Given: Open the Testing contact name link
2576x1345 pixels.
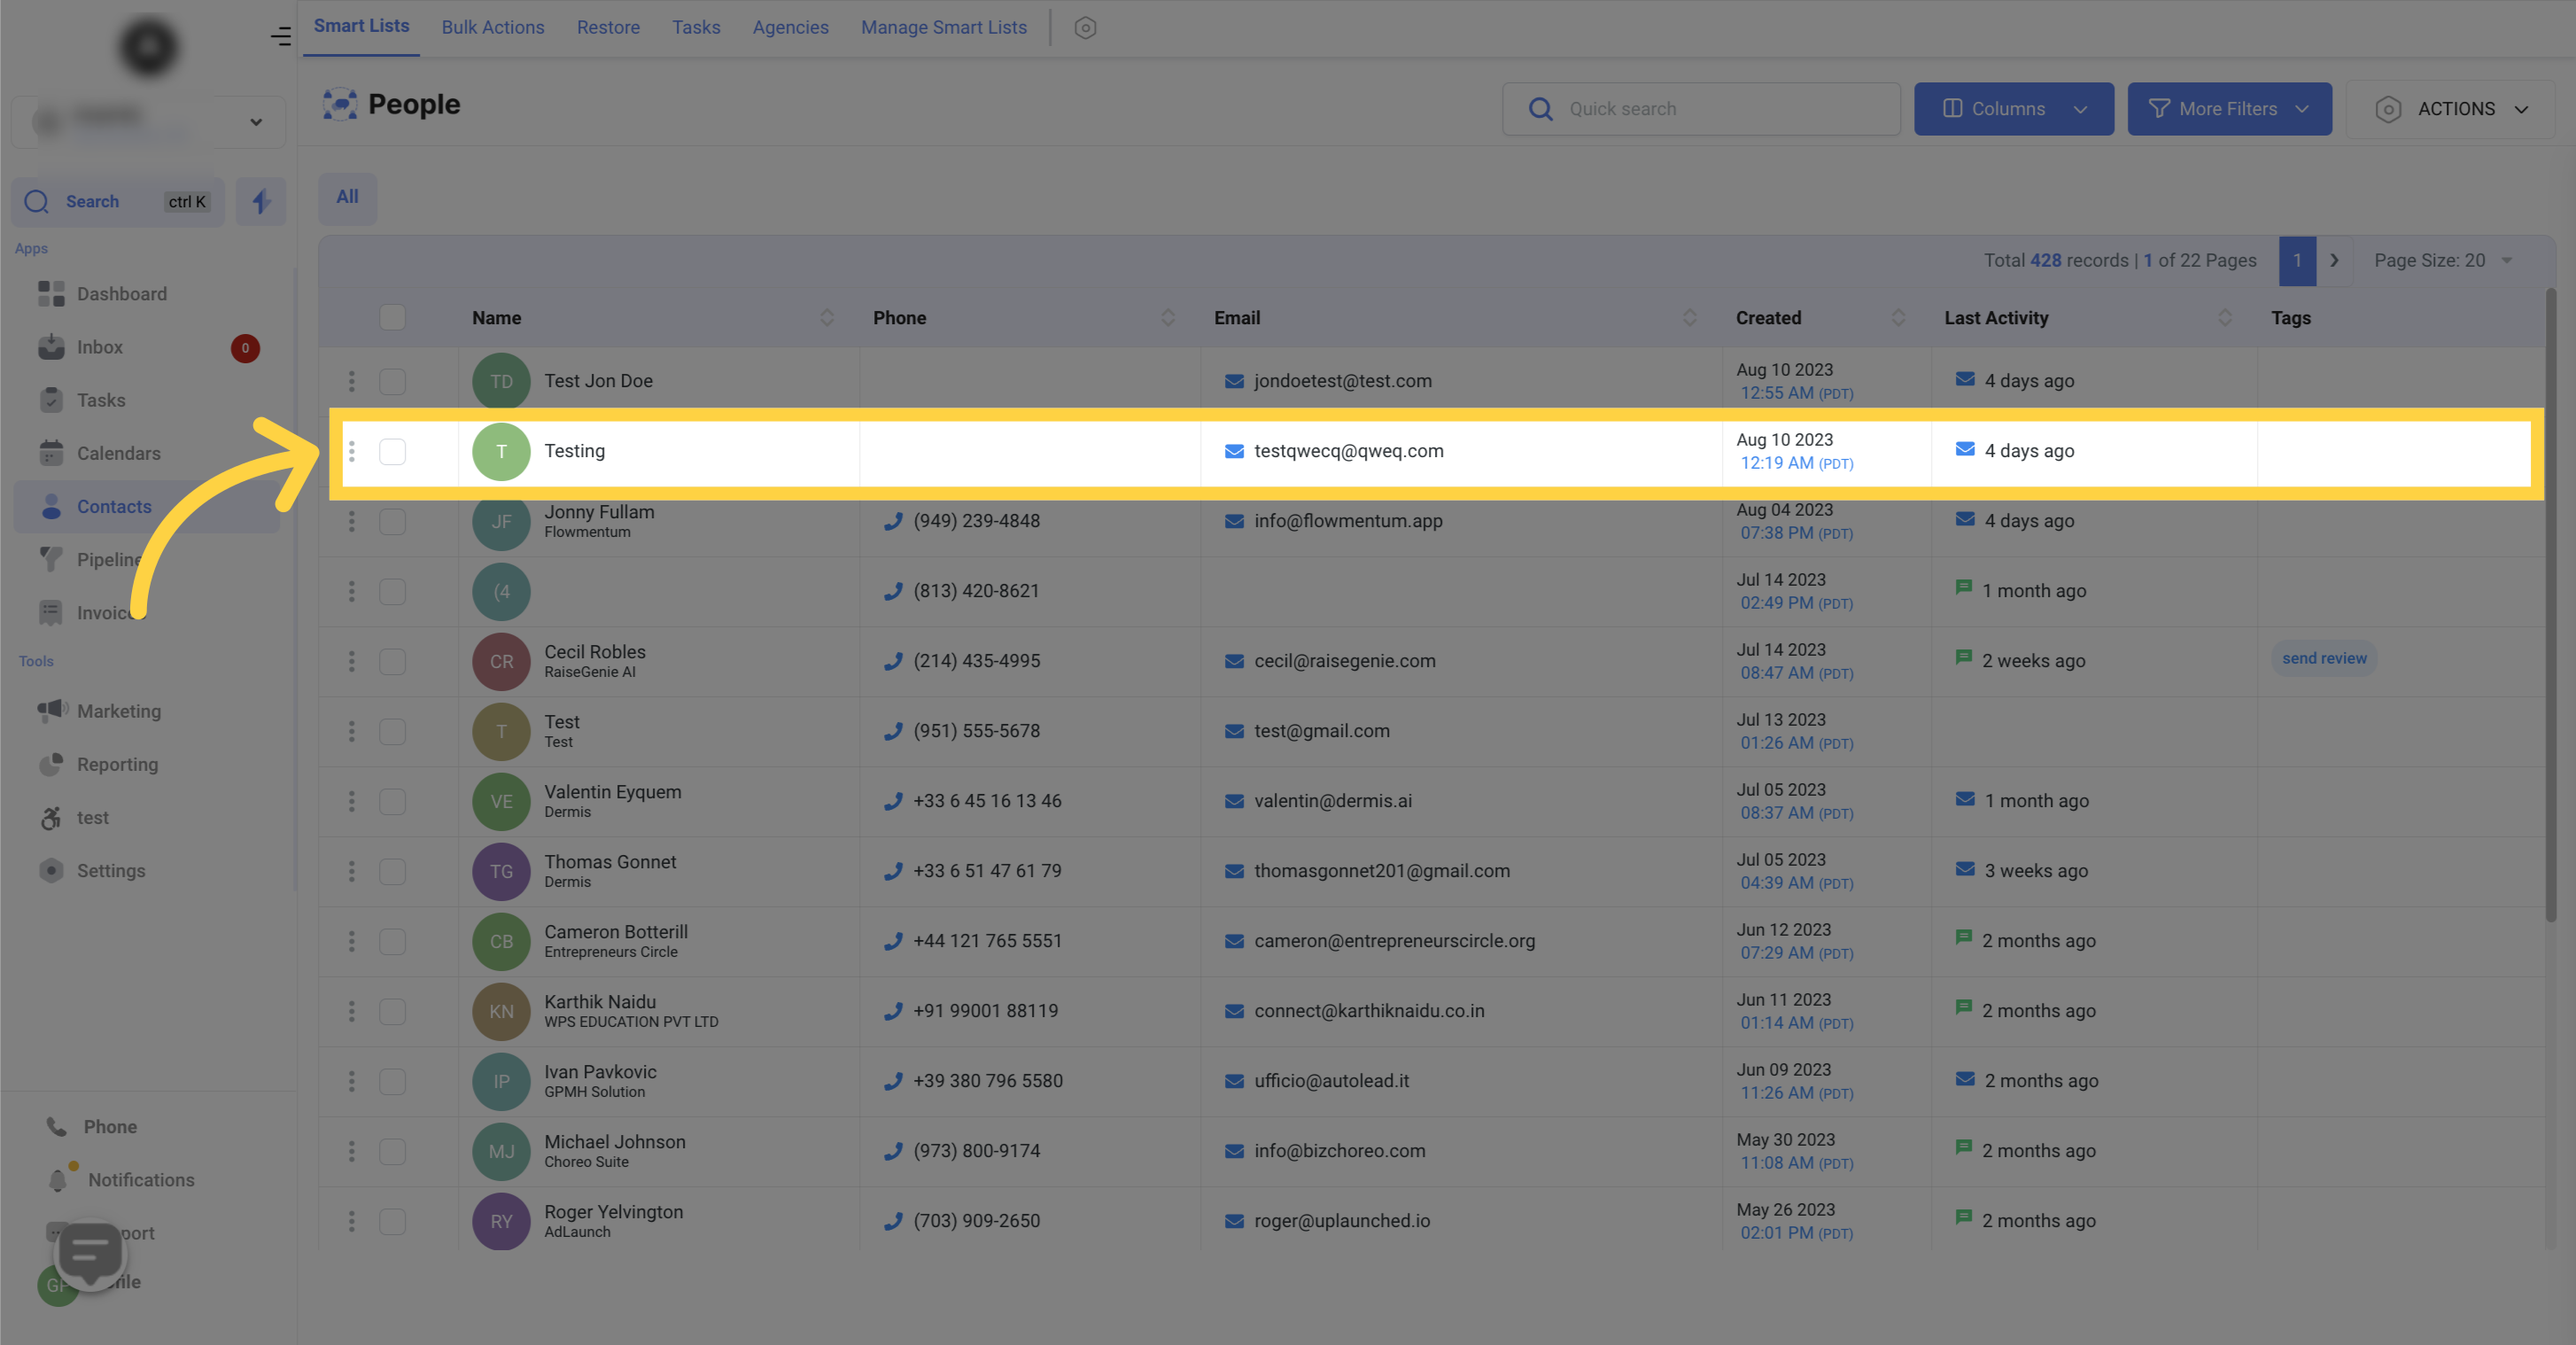Looking at the screenshot, I should coord(574,451).
